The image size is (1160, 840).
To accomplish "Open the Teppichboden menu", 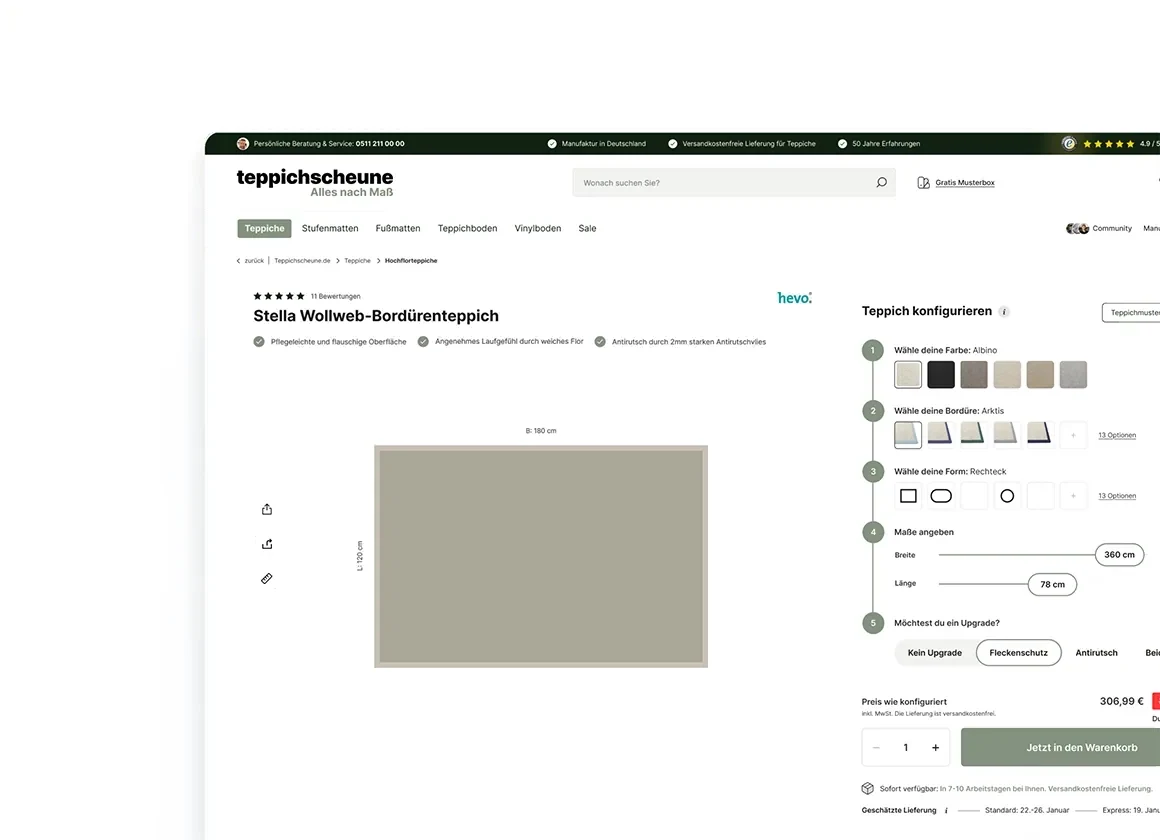I will (x=468, y=229).
